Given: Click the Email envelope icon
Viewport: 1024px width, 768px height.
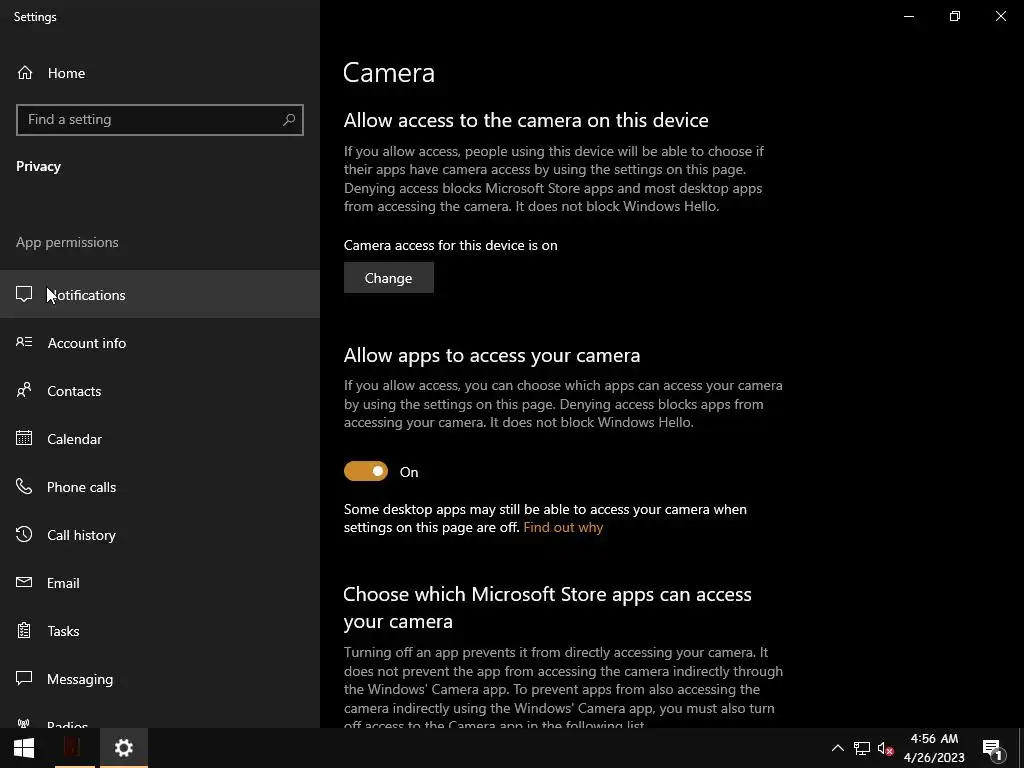Looking at the screenshot, I should click(x=24, y=582).
